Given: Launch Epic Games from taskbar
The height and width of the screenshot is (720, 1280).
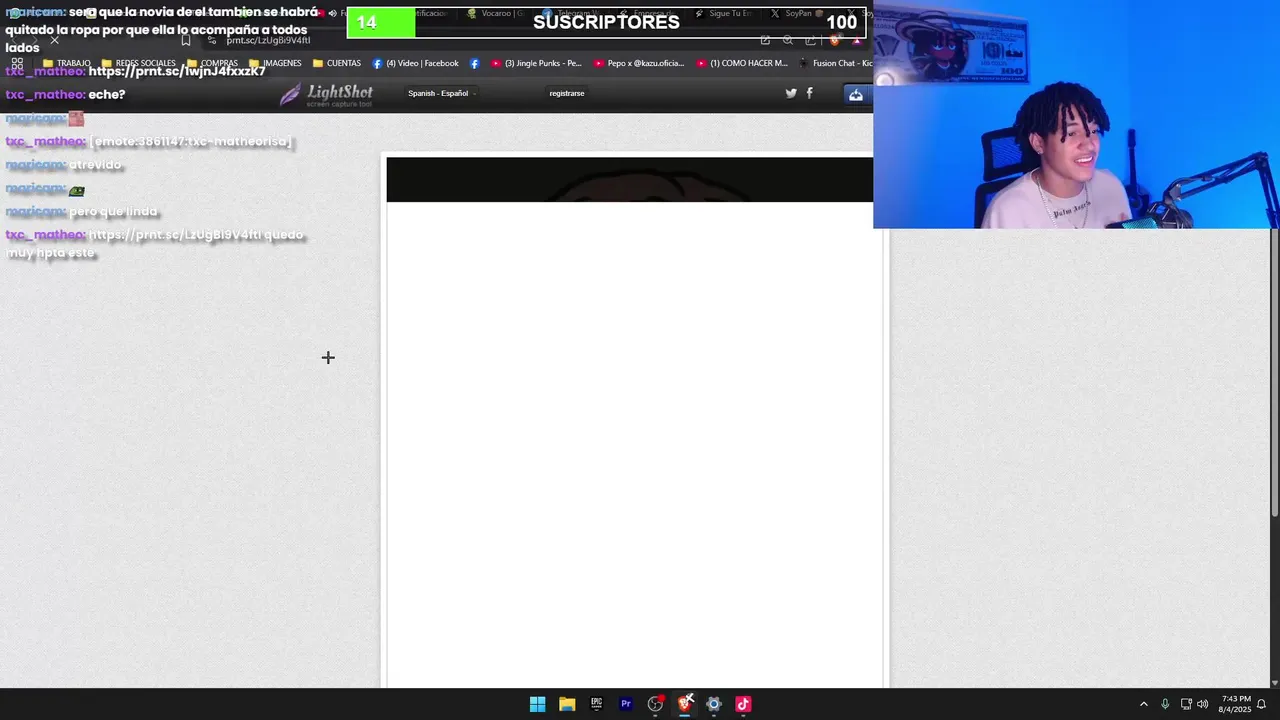Looking at the screenshot, I should (596, 704).
